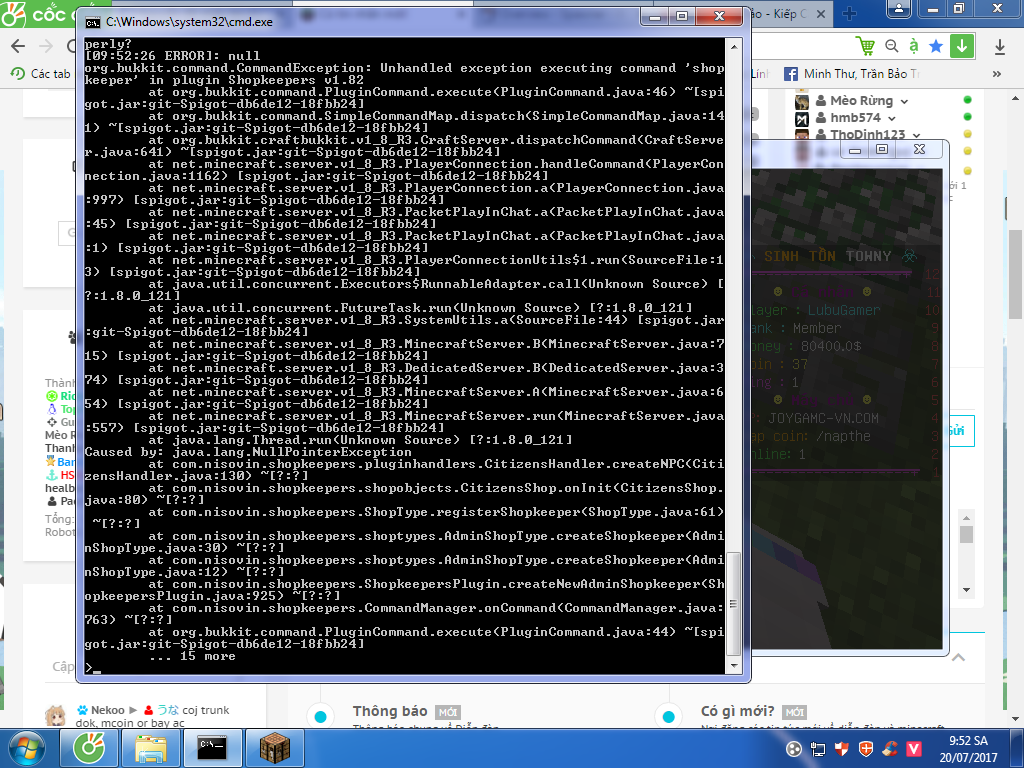Open a new browser tab with plus button
Image resolution: width=1024 pixels, height=768 pixels.
pos(849,14)
